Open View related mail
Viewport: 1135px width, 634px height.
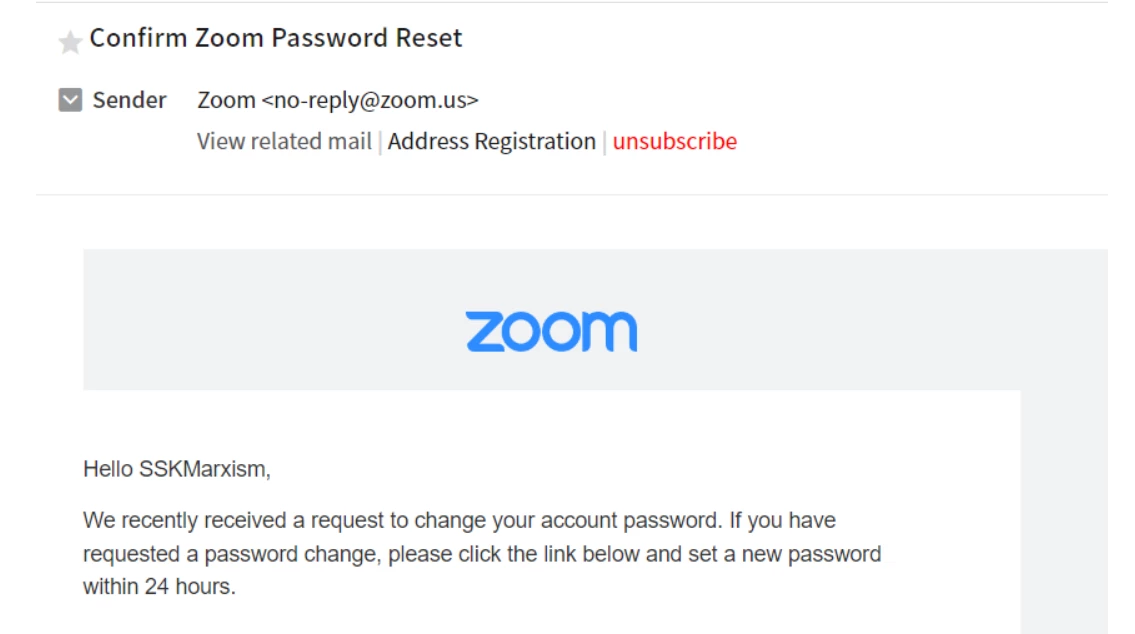tap(284, 141)
